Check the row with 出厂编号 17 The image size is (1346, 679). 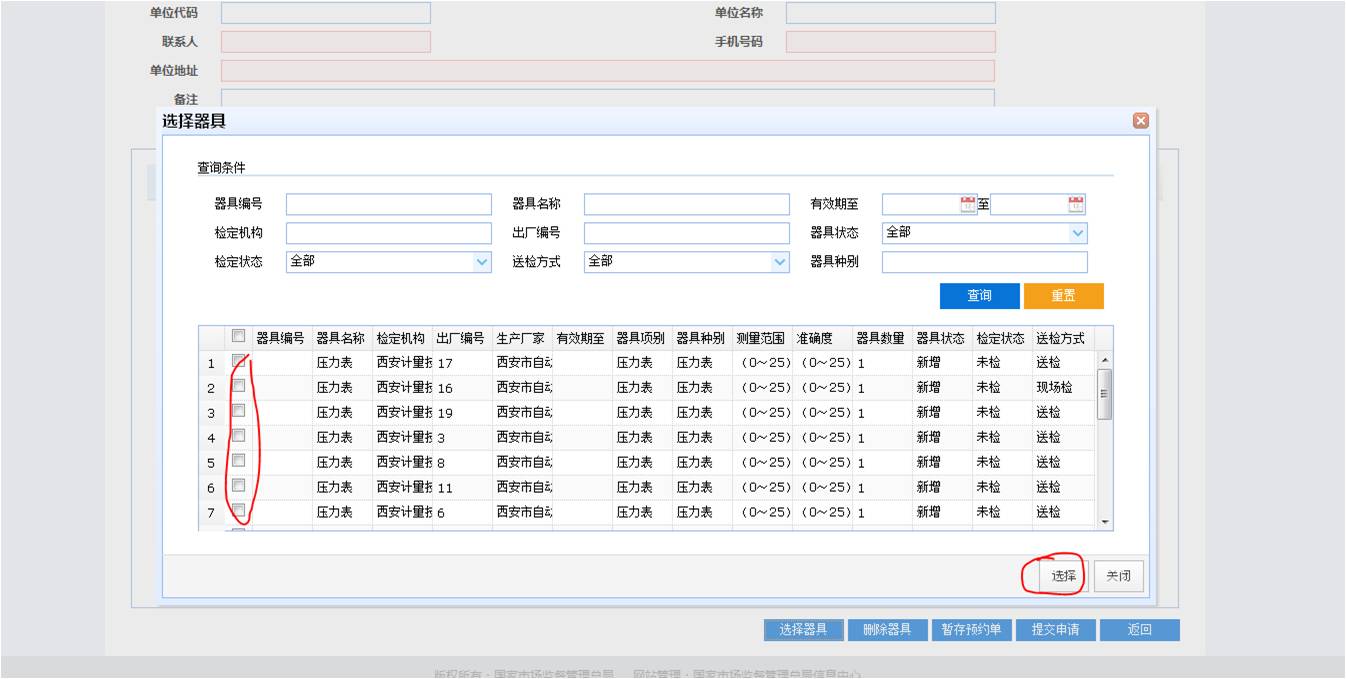pos(238,361)
